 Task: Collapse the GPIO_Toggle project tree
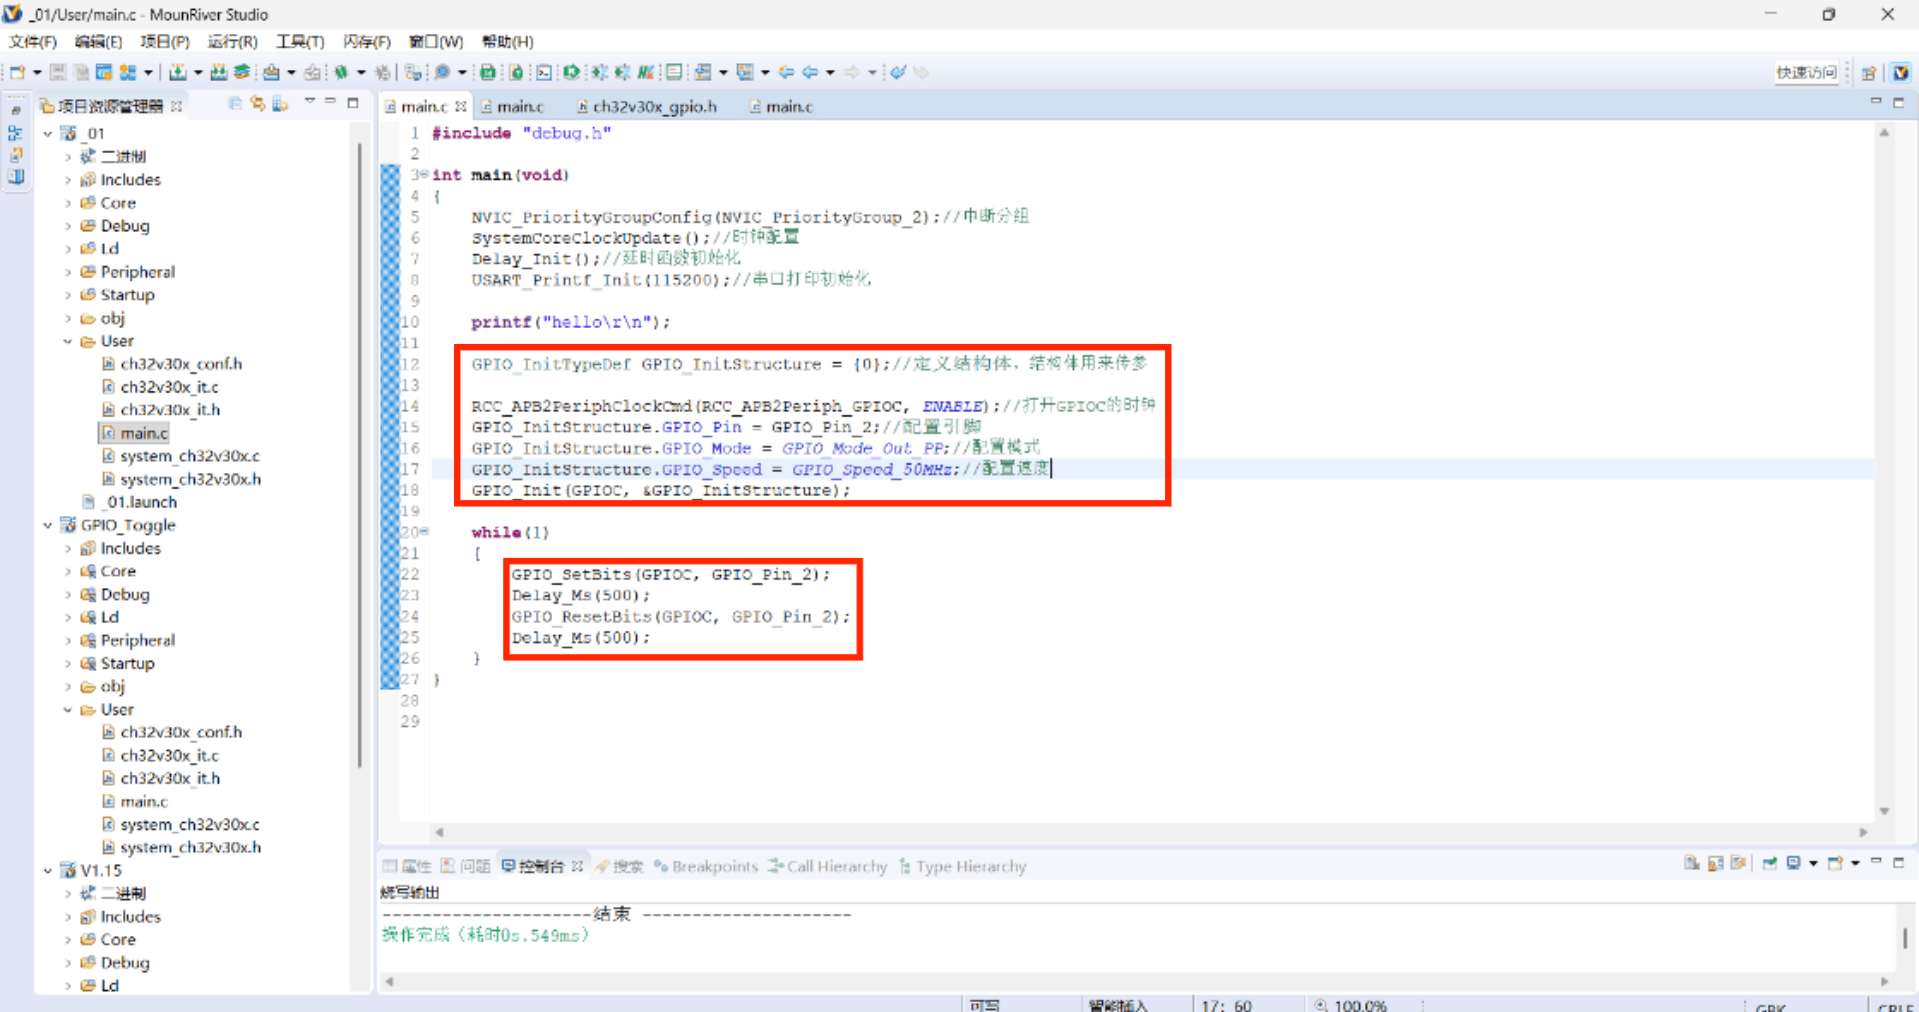47,525
